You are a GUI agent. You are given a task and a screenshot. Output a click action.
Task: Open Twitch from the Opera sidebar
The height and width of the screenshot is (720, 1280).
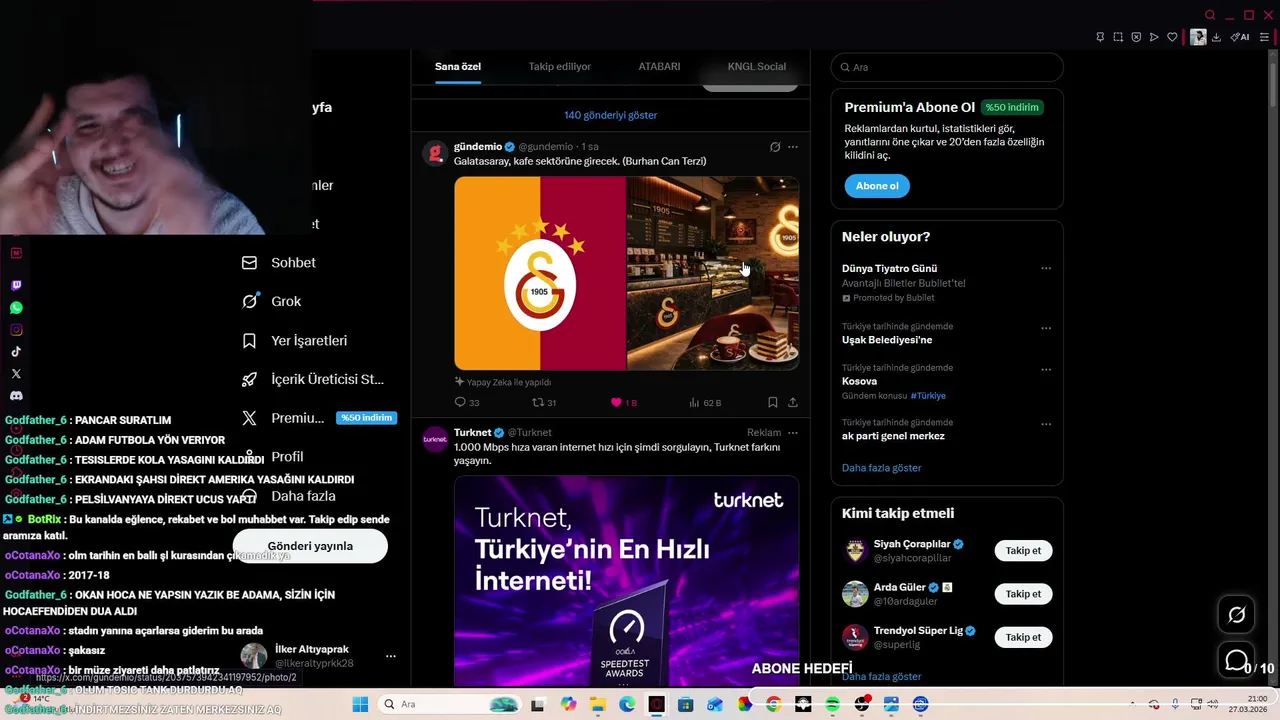pyautogui.click(x=16, y=286)
